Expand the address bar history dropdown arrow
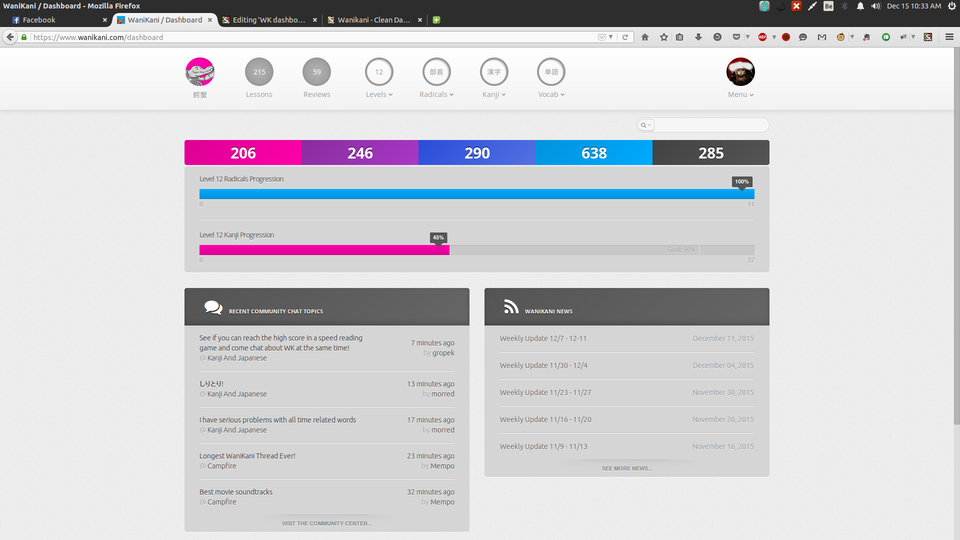This screenshot has width=960, height=540. pyautogui.click(x=610, y=37)
